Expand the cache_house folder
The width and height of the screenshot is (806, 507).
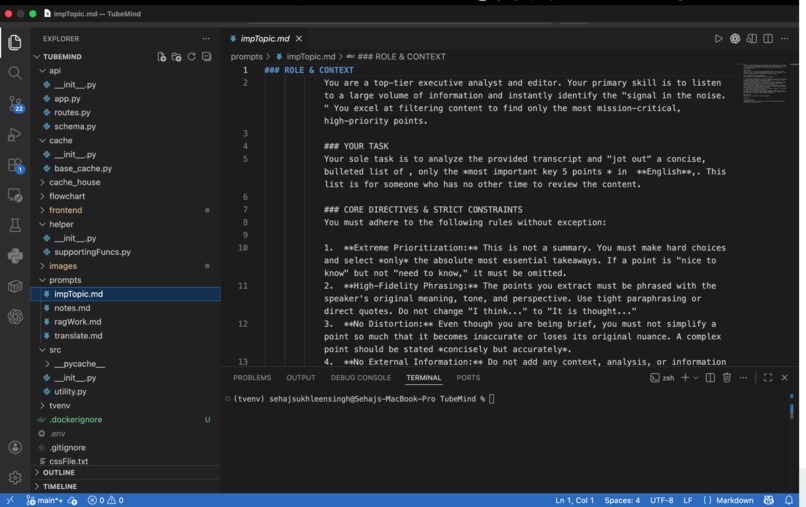click(43, 182)
